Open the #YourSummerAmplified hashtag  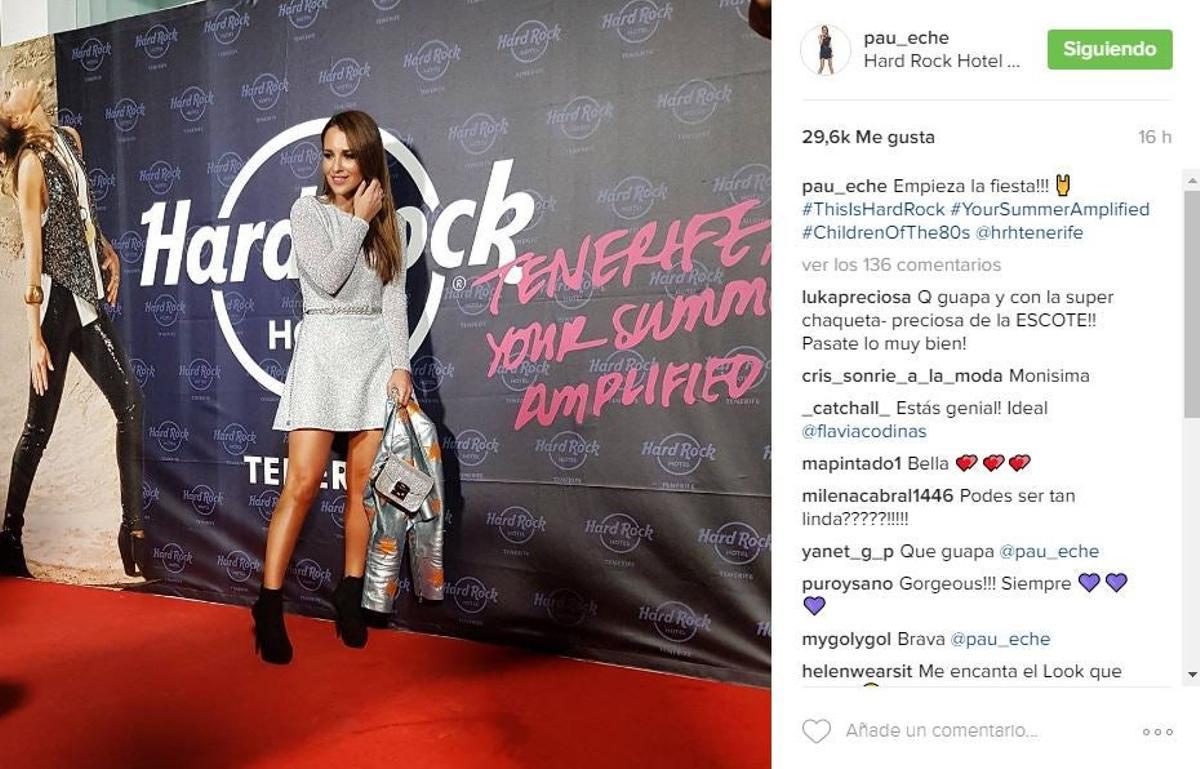[x=1049, y=209]
